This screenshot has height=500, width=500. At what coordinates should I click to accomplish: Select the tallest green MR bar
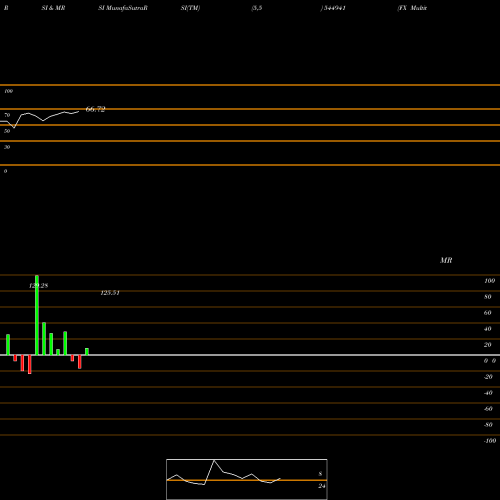point(37,315)
